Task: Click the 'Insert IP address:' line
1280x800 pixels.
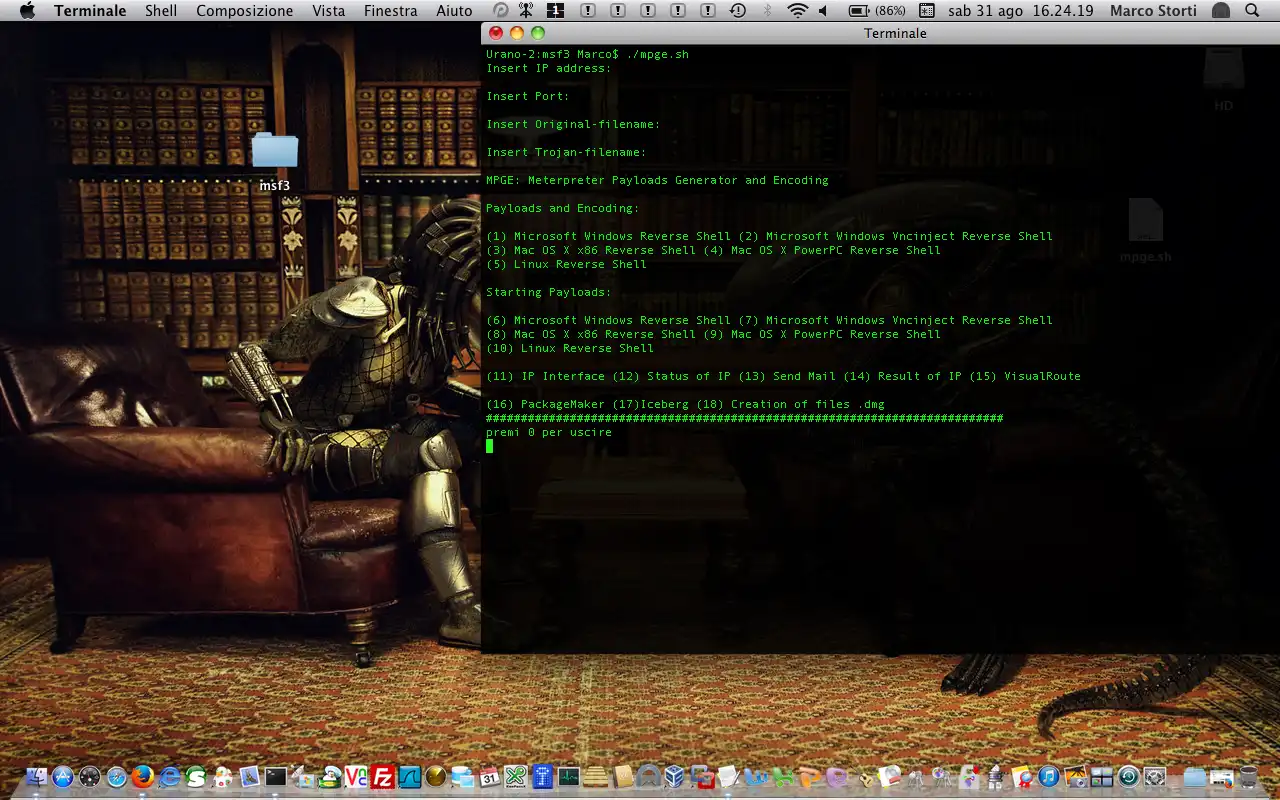Action: coord(548,68)
